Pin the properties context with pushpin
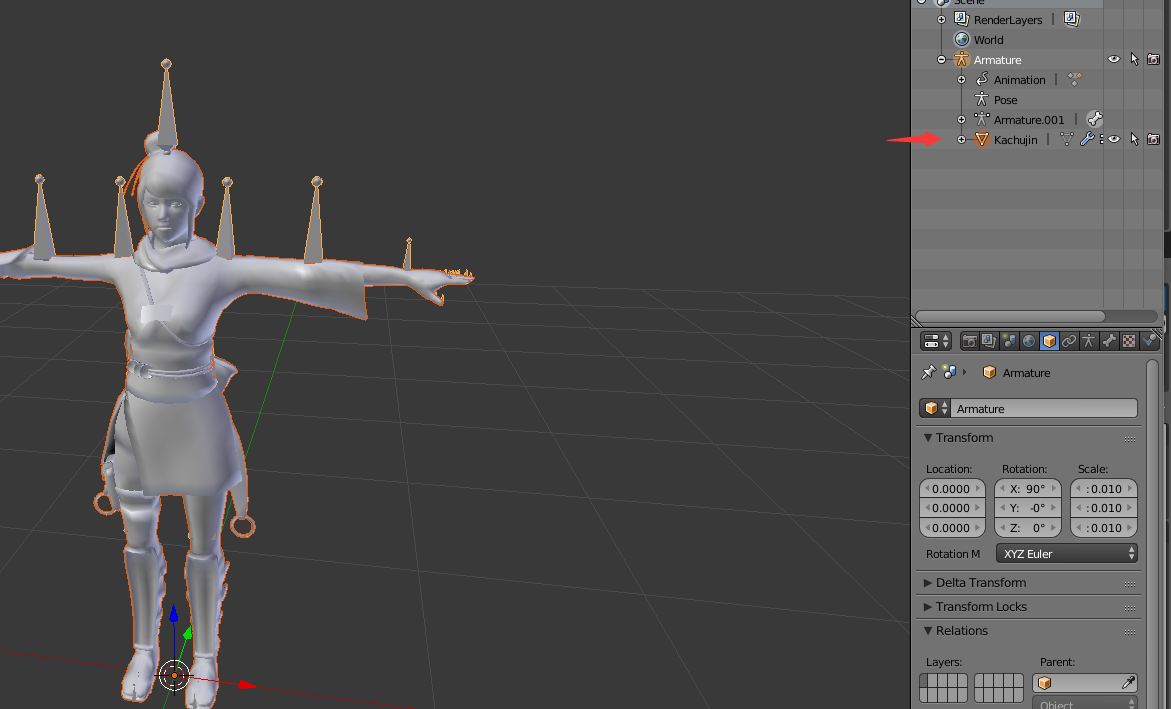 point(928,372)
